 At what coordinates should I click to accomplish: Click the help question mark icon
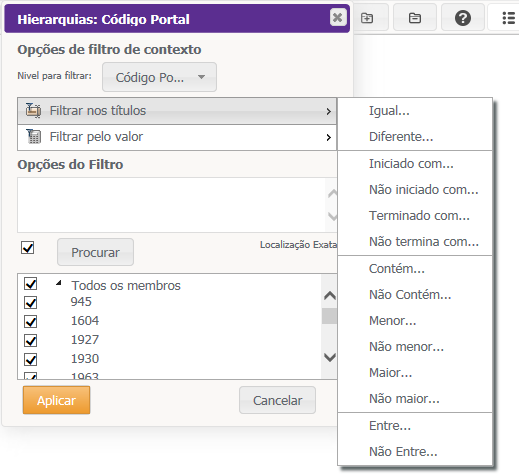point(463,18)
